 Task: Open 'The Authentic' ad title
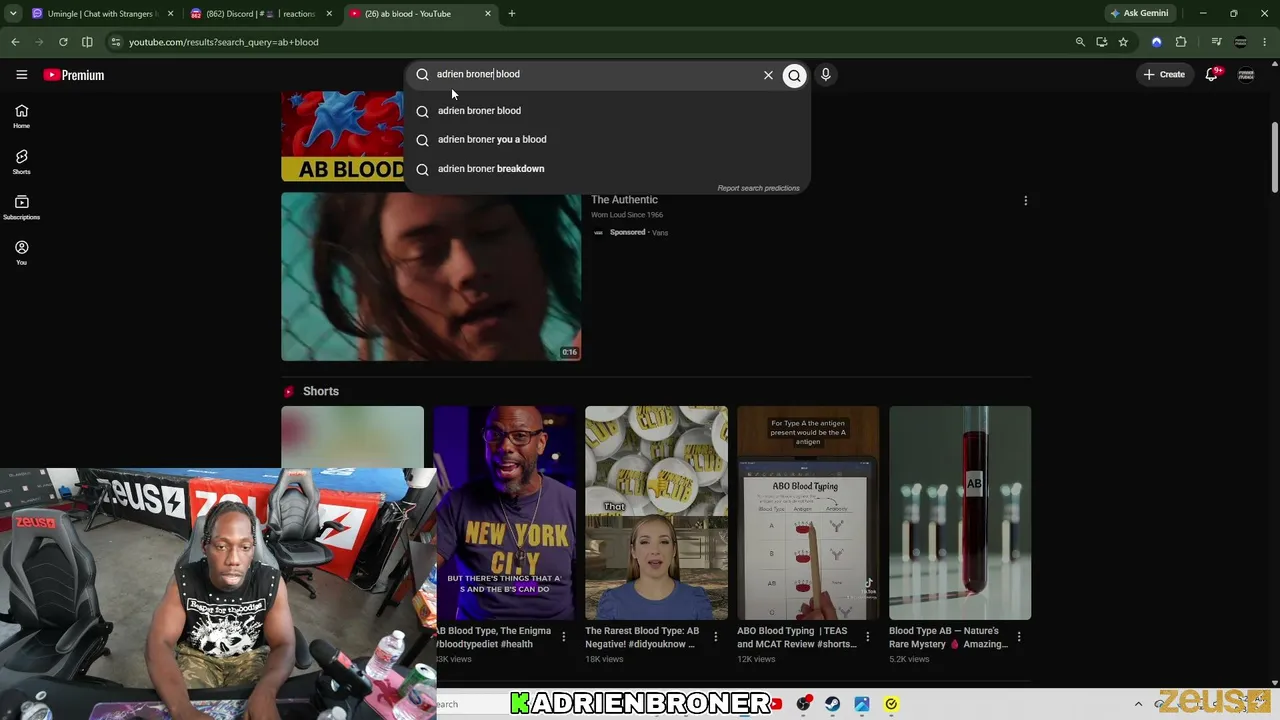tap(624, 200)
